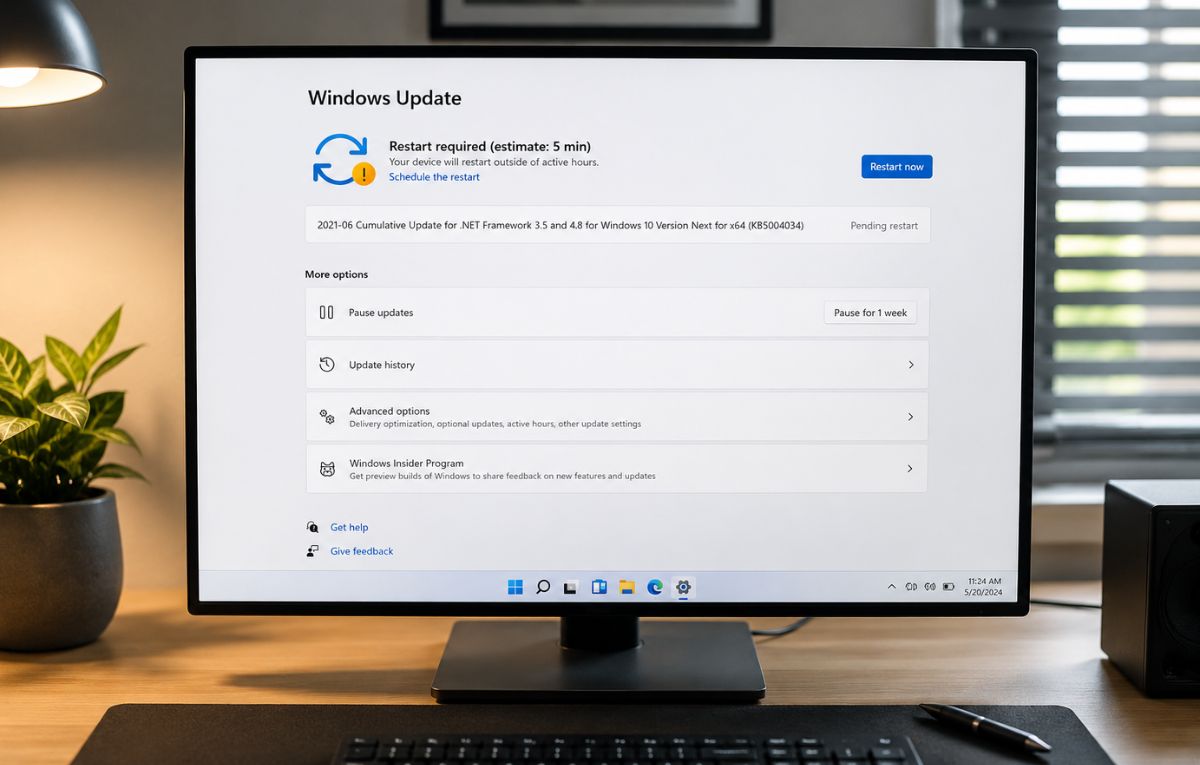
Task: Click the update sync warning icon
Action: coord(343,160)
